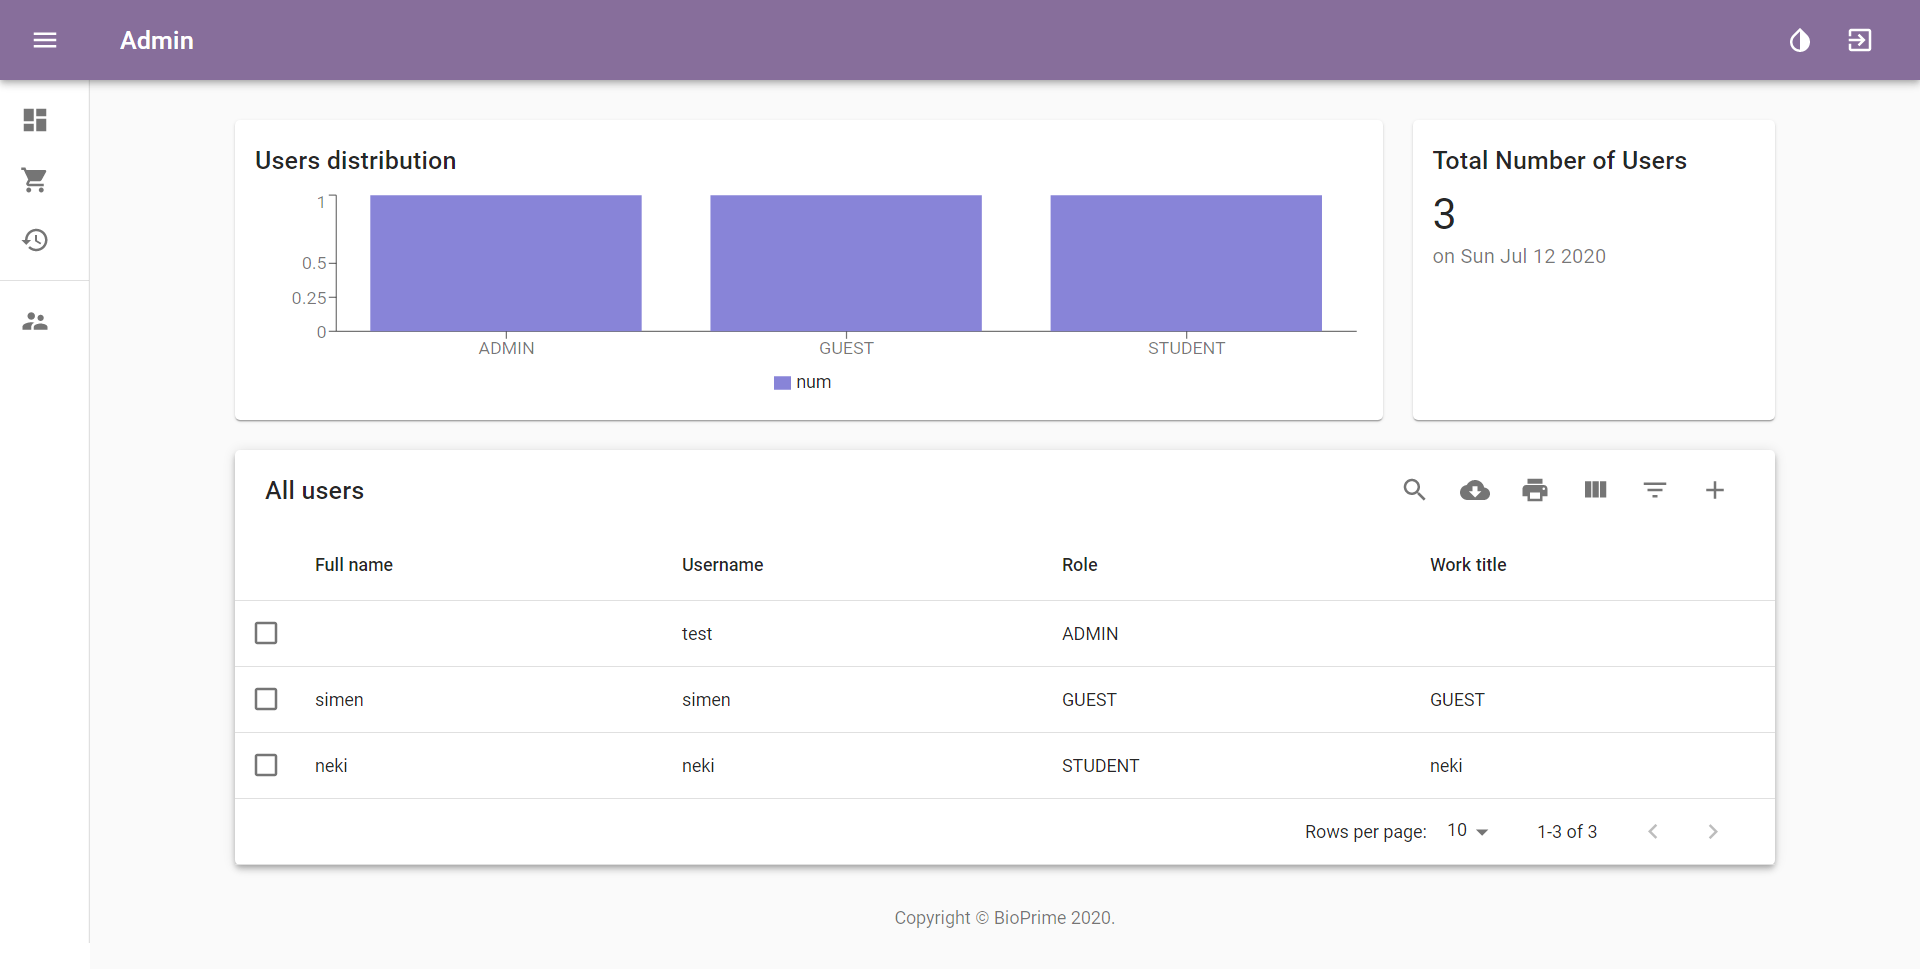1920x969 pixels.
Task: Click the ADMIN bar in chart
Action: coord(506,263)
